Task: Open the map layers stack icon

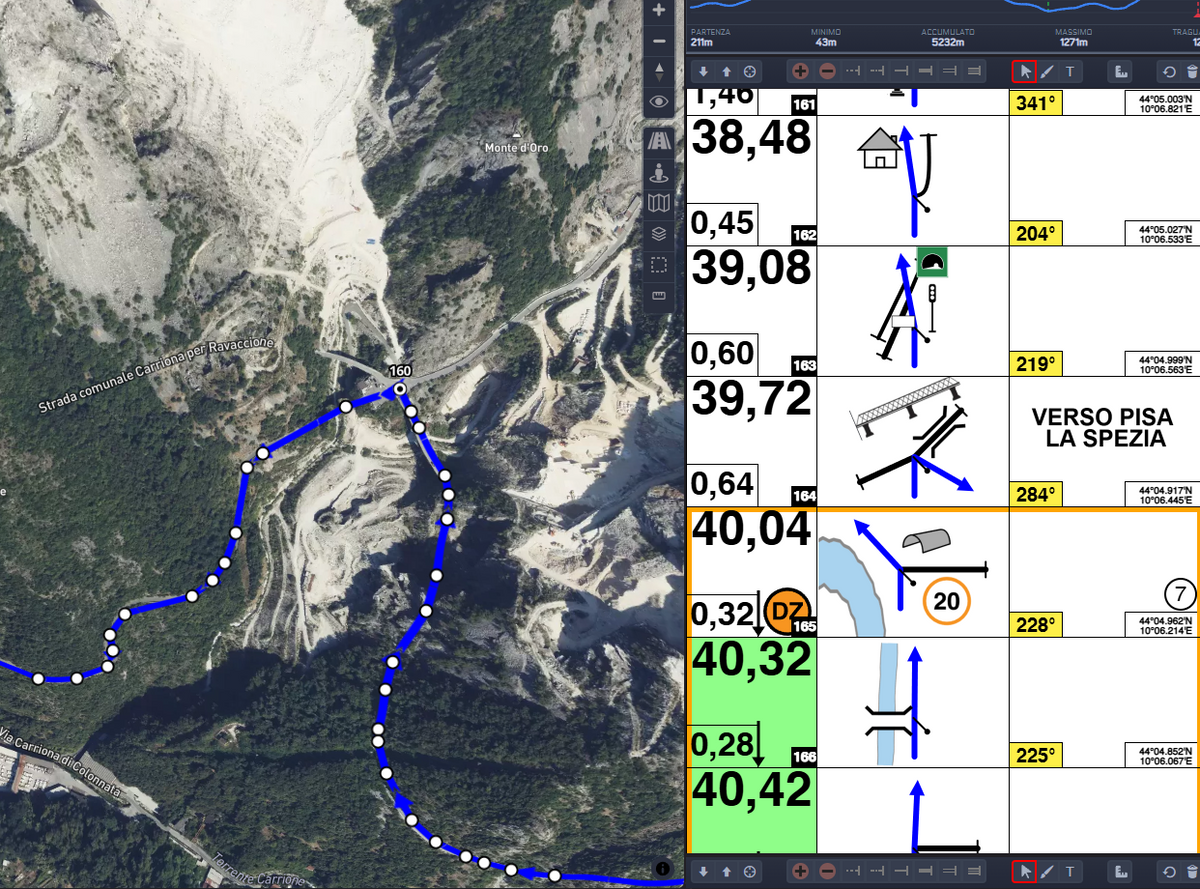Action: coord(659,234)
